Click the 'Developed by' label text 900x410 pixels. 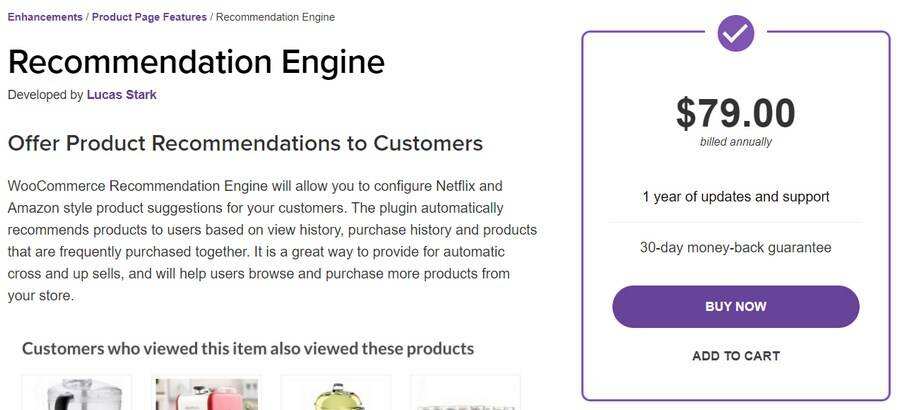(x=45, y=95)
